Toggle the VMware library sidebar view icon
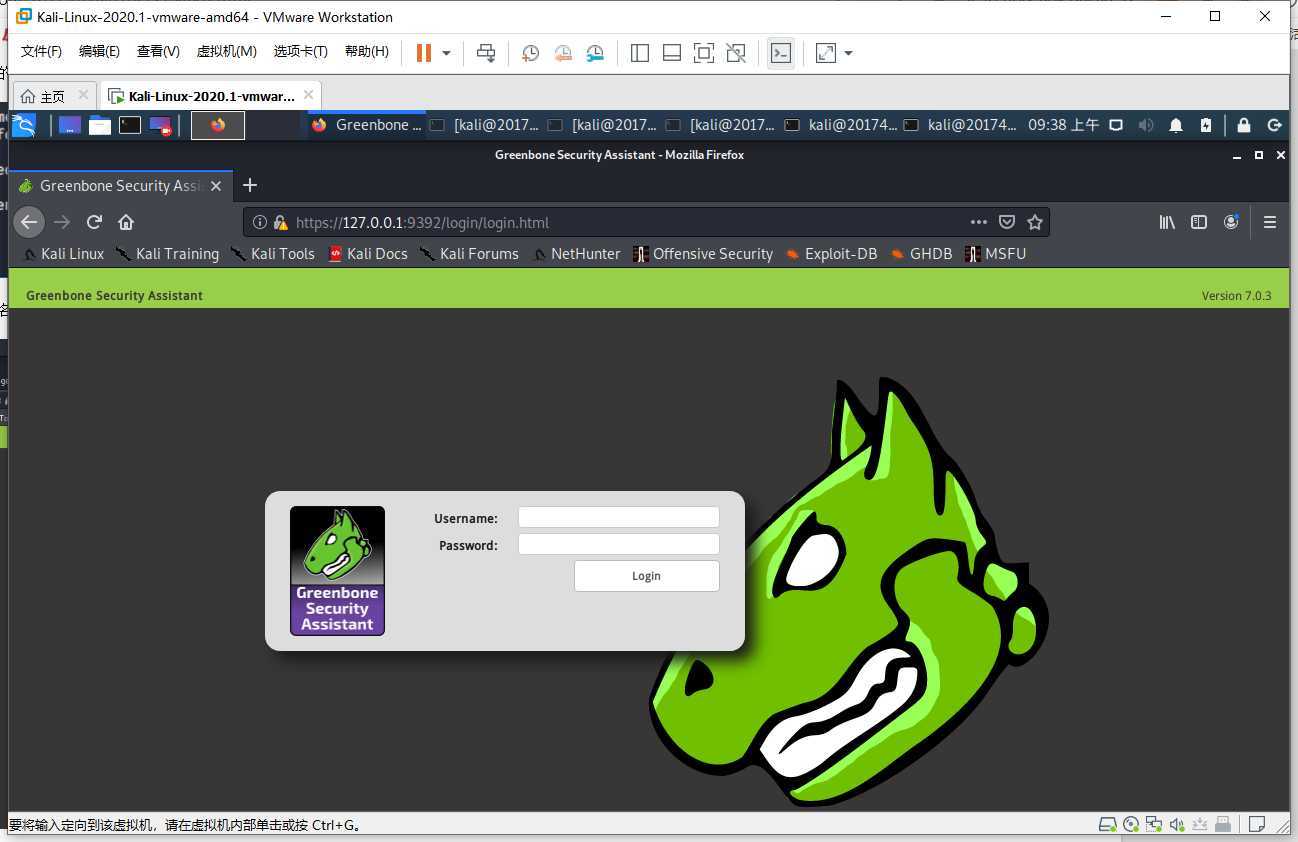Screen dimensions: 1298x842 tap(640, 53)
